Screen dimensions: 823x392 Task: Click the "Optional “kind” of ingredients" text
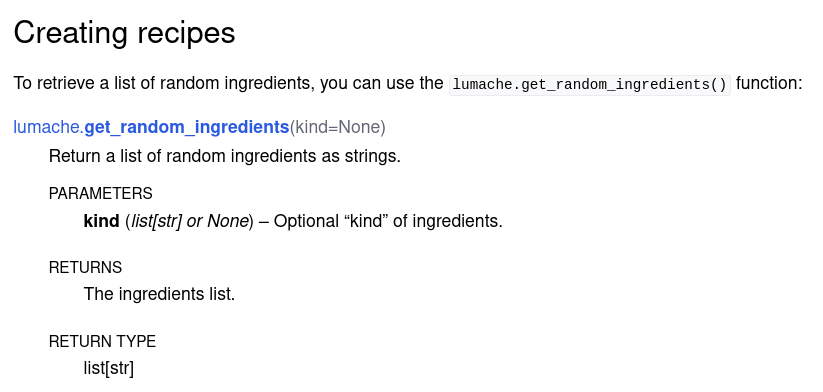(388, 221)
